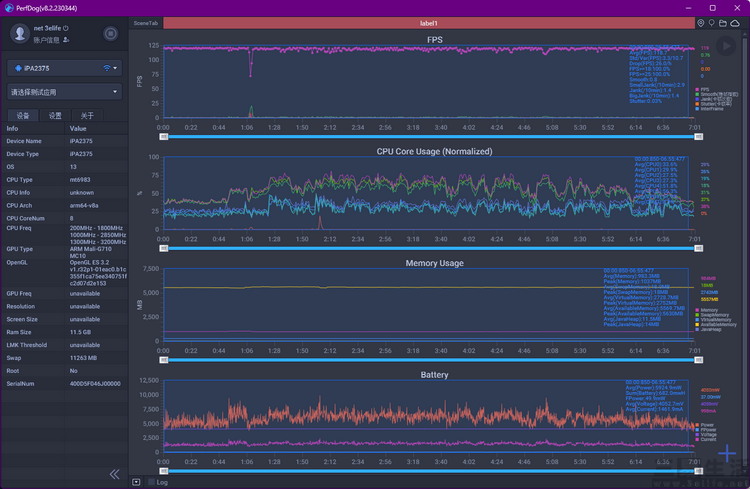
Task: Click the play button over FPS chart
Action: 726,46
